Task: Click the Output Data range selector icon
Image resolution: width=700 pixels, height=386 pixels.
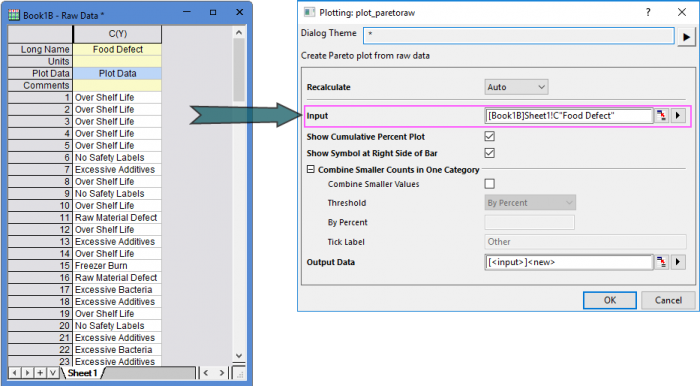Action: tap(661, 262)
